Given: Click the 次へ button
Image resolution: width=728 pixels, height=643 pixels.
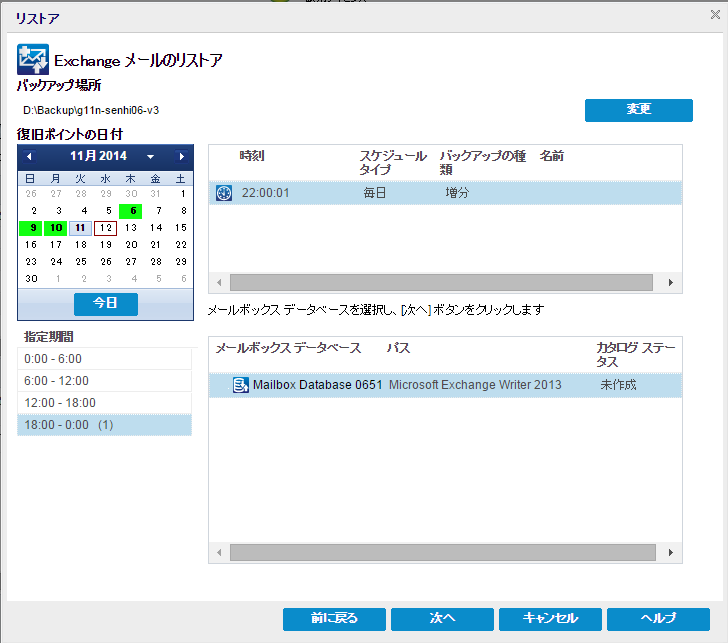Looking at the screenshot, I should (x=442, y=619).
